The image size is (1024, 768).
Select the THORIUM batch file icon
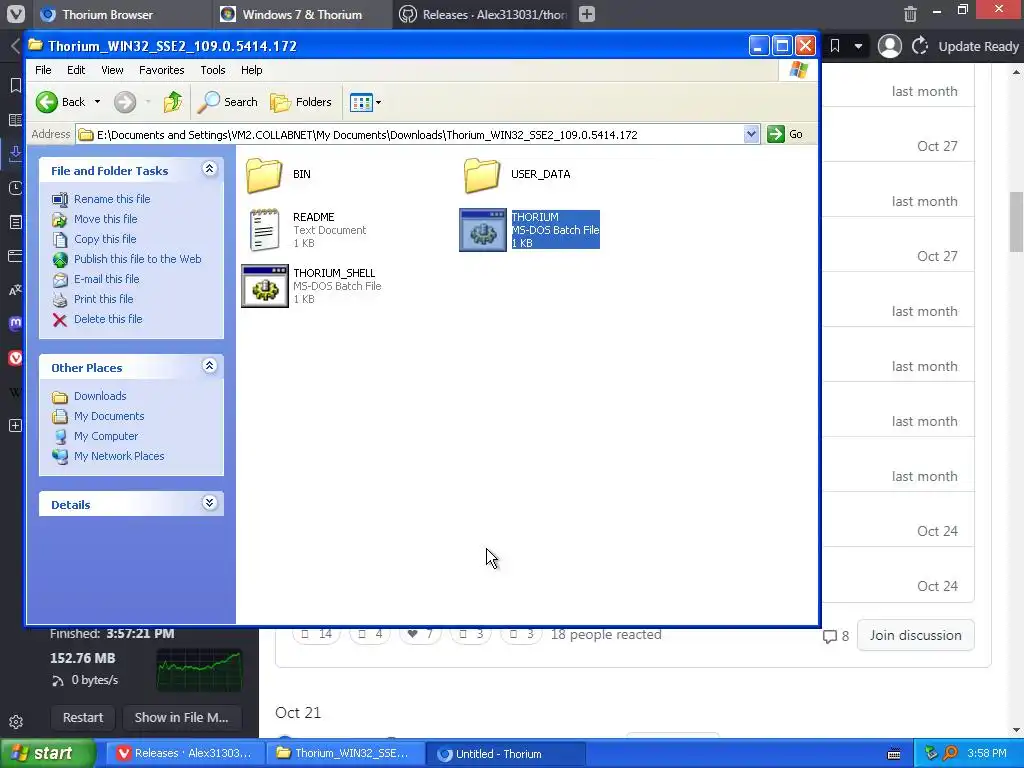(483, 230)
